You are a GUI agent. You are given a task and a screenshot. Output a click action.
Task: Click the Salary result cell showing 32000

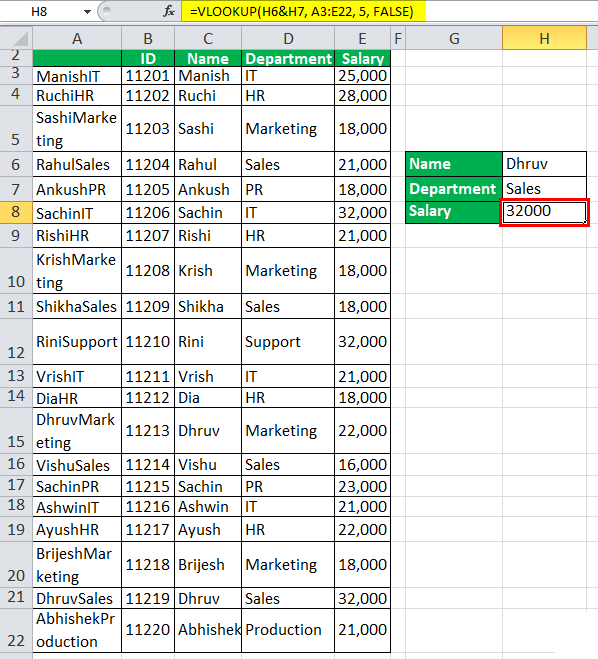coord(544,212)
